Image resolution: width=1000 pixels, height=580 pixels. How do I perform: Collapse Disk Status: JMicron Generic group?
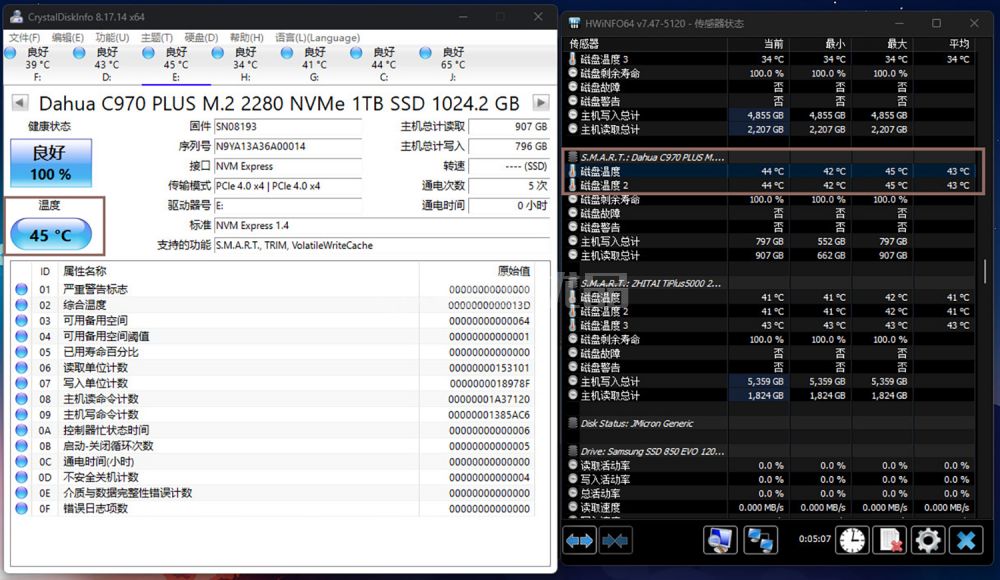(x=573, y=423)
